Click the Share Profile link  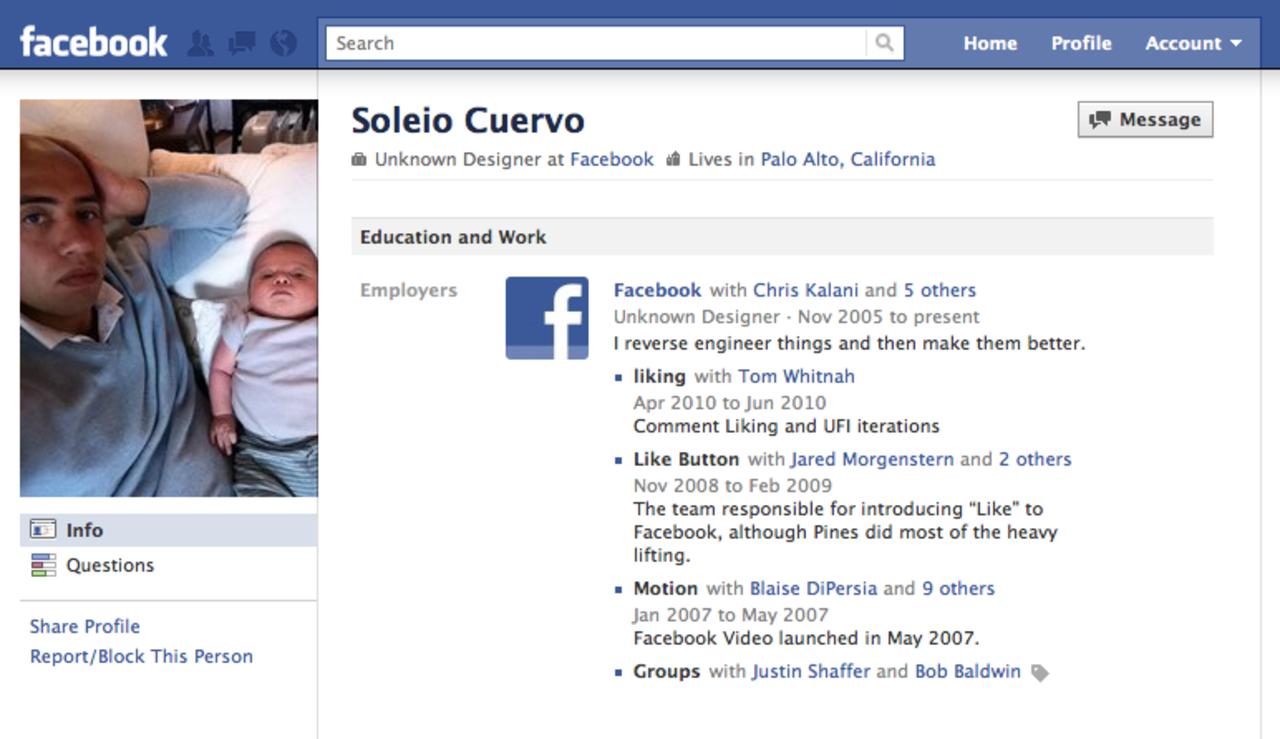point(85,626)
